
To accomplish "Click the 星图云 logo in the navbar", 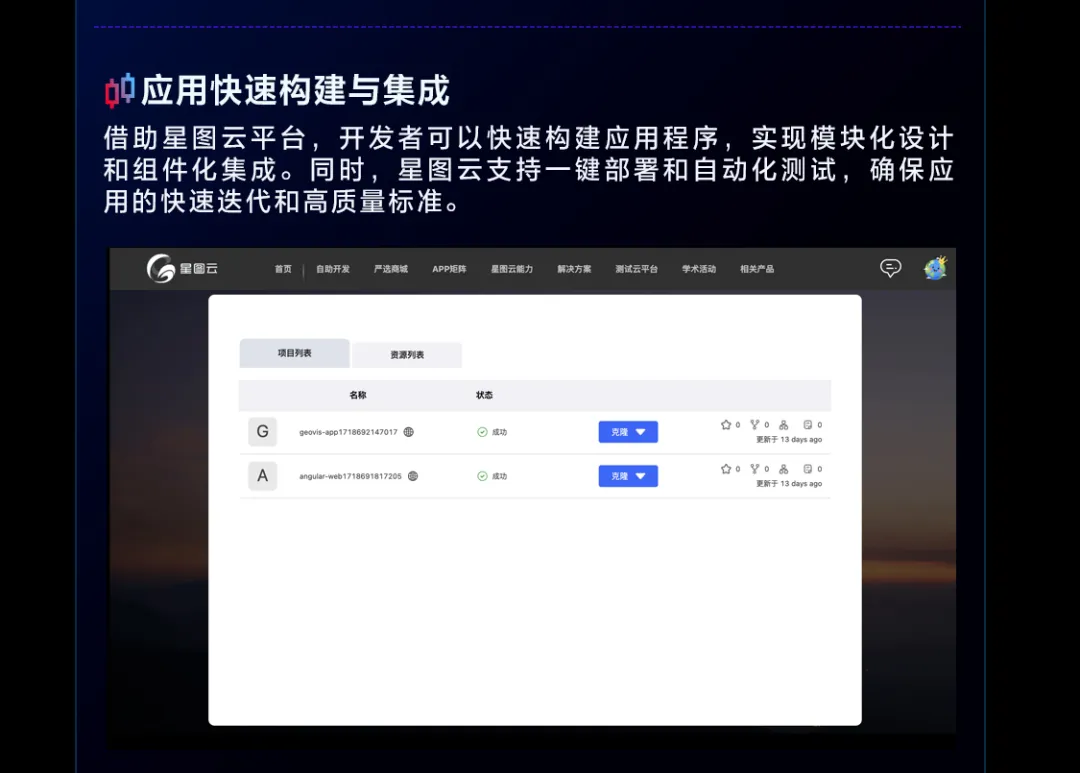I will point(182,268).
